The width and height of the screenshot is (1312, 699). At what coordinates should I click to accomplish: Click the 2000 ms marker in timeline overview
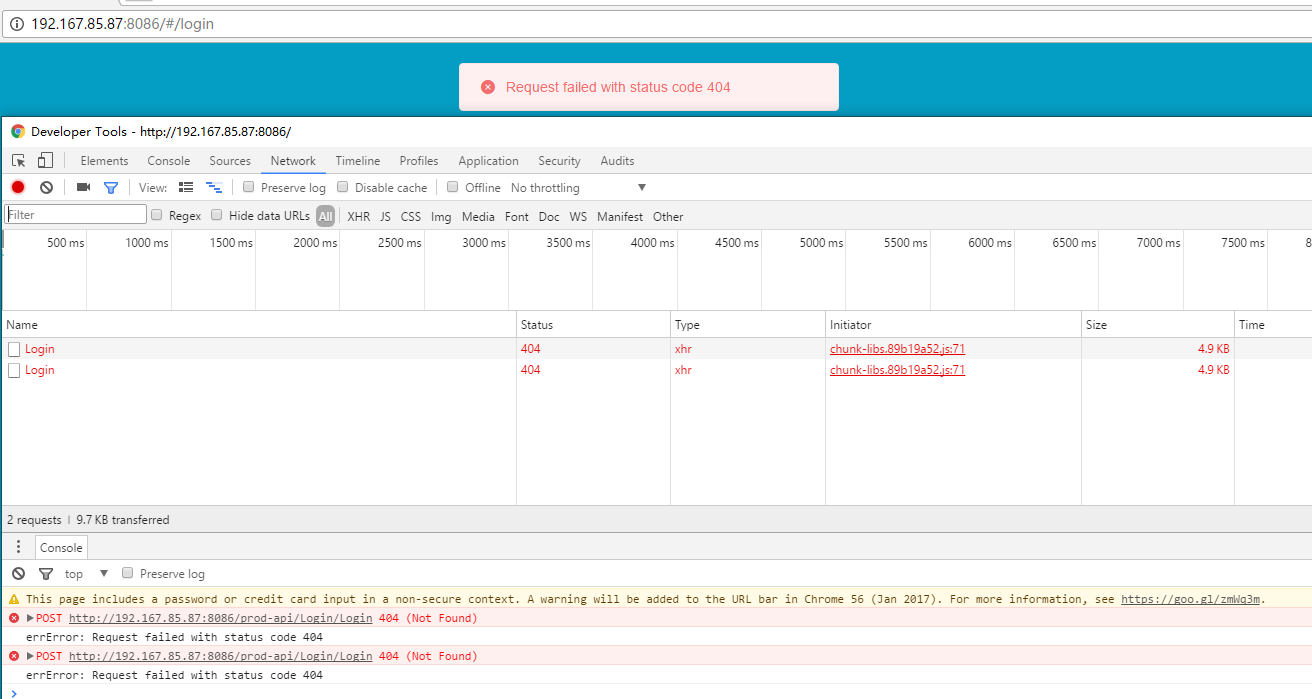click(315, 243)
